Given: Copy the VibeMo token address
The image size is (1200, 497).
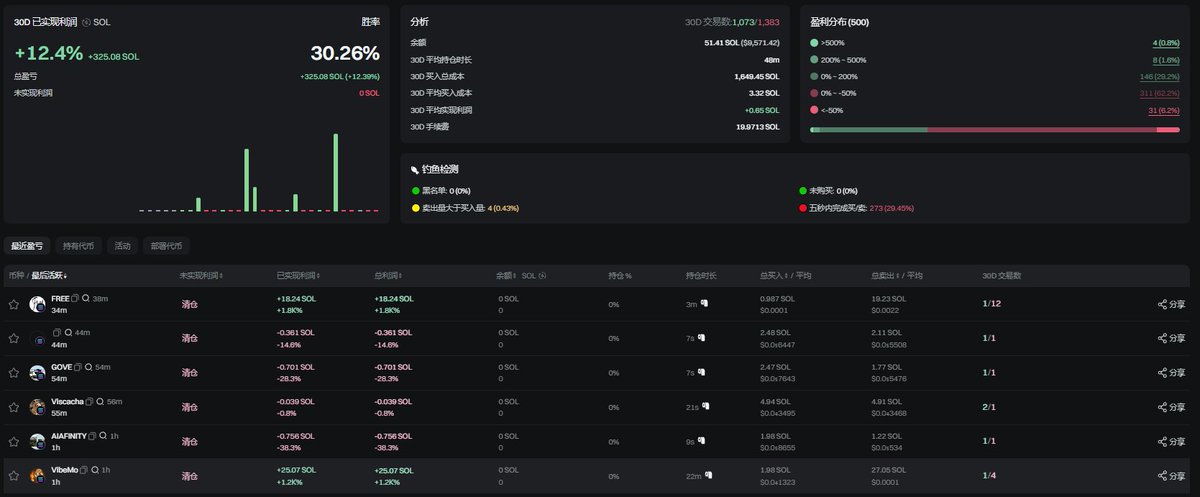Looking at the screenshot, I should (84, 470).
